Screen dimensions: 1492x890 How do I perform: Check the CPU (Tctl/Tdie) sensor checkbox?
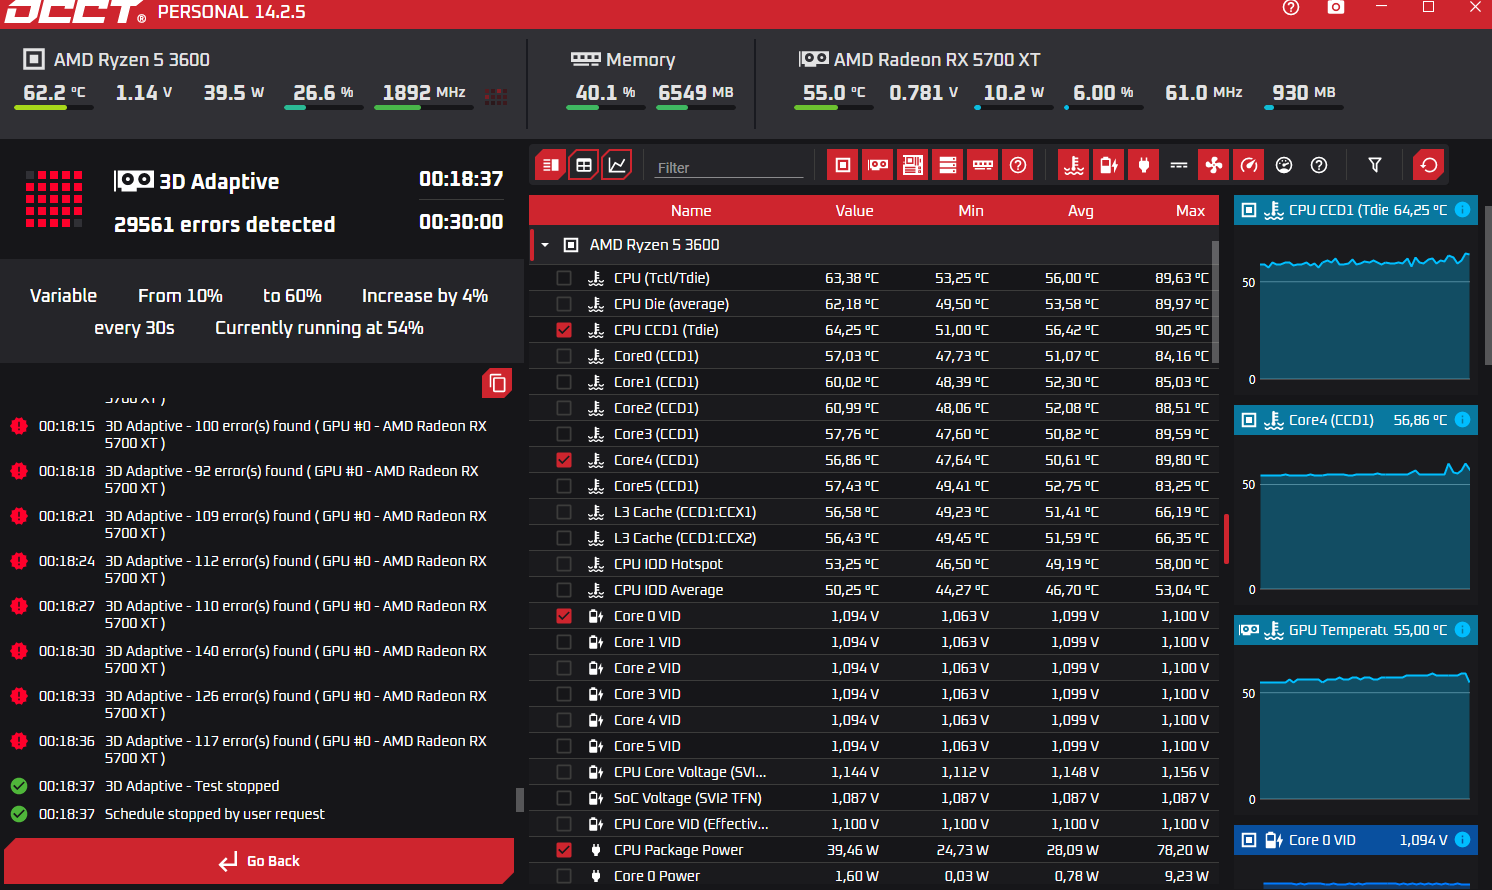[564, 278]
